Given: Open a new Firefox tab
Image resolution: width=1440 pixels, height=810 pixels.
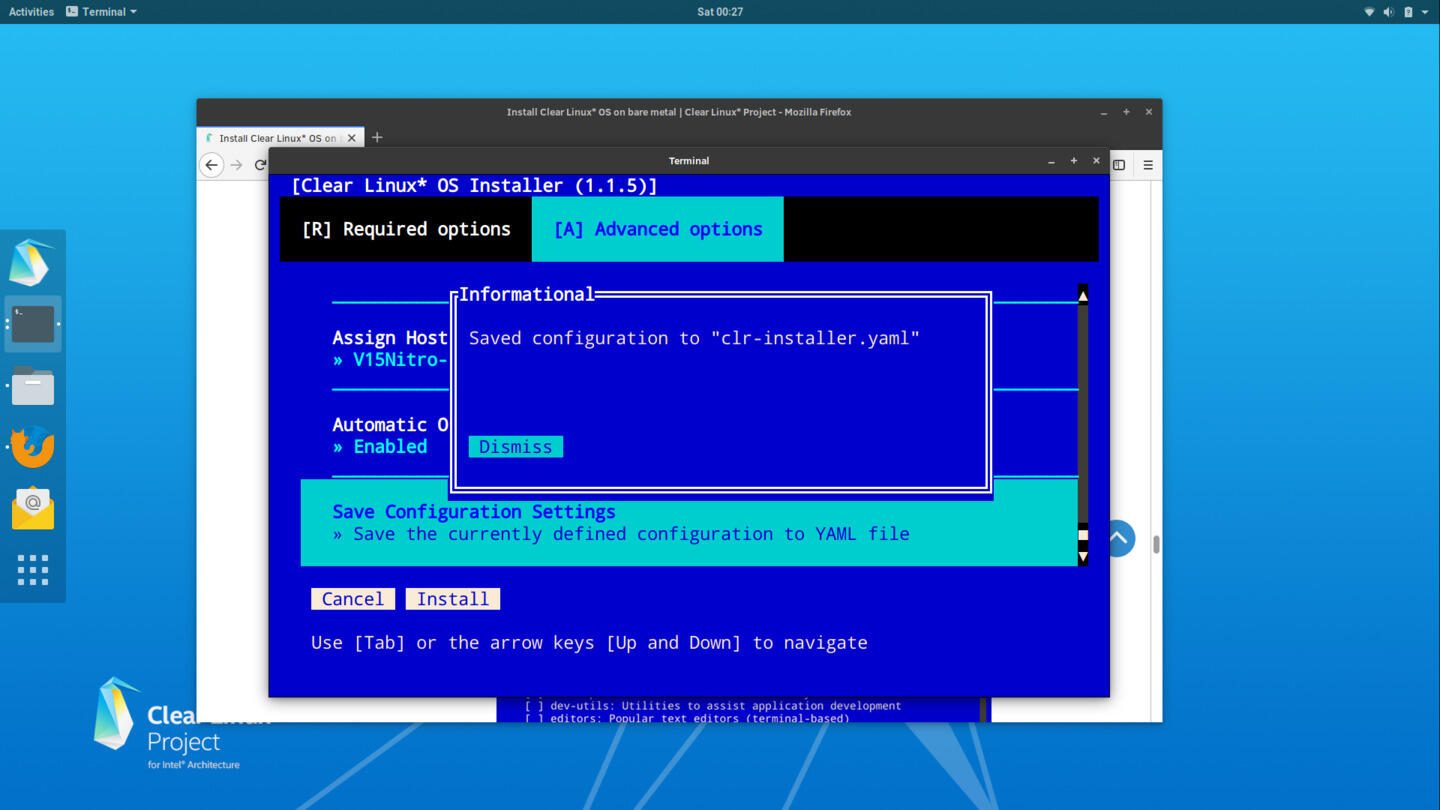Looking at the screenshot, I should pyautogui.click(x=377, y=138).
